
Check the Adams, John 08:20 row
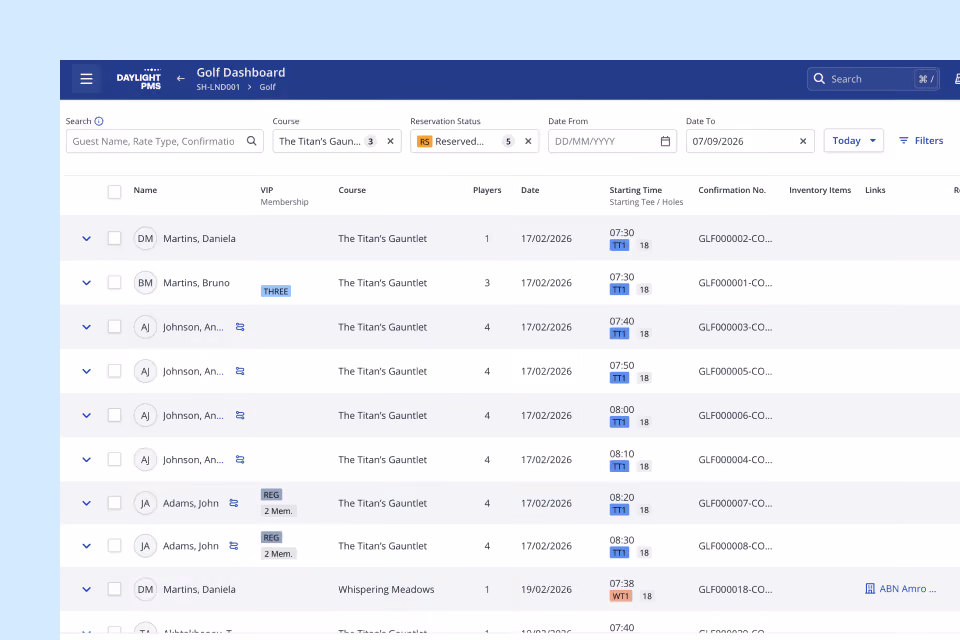[114, 503]
